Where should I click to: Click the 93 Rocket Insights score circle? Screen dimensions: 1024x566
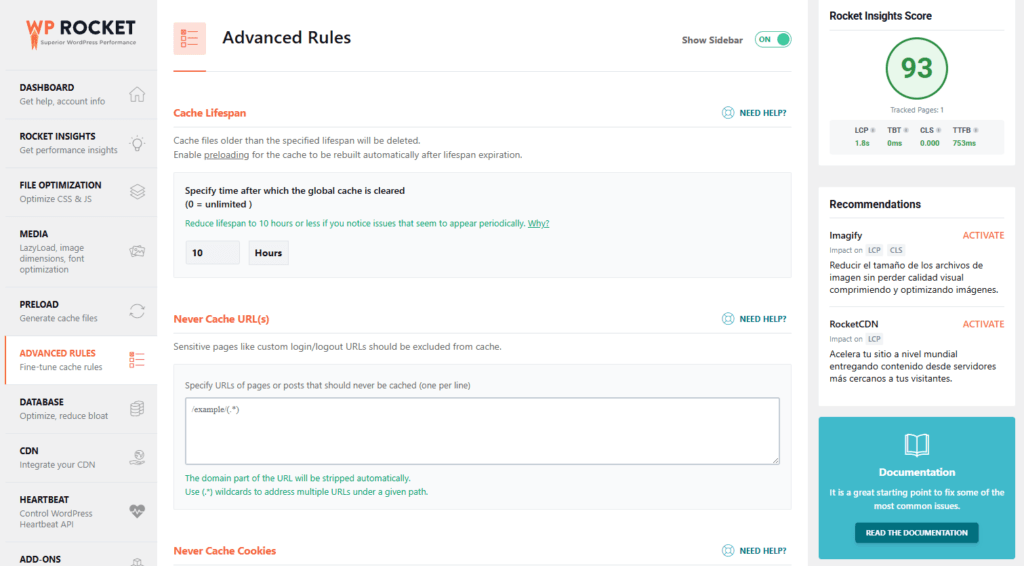pos(916,69)
